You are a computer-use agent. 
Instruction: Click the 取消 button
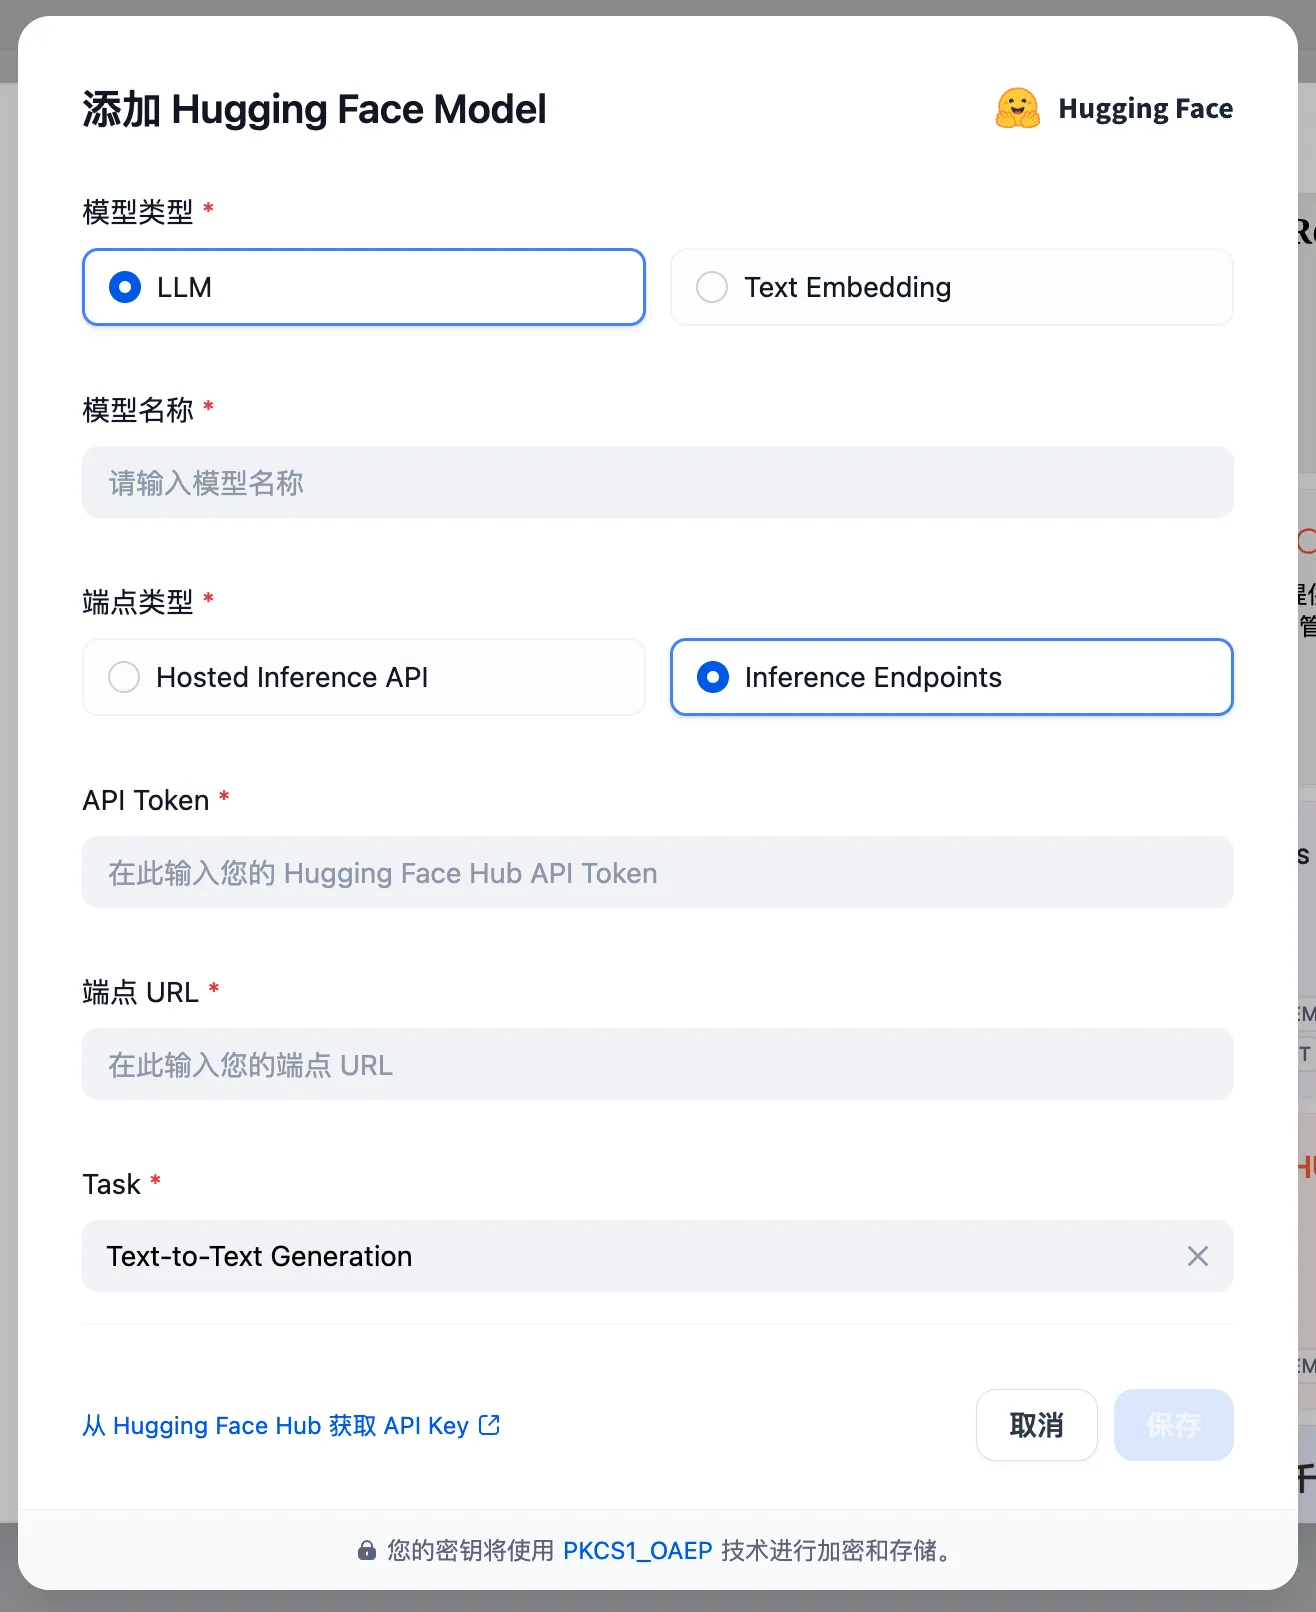coord(1036,1425)
